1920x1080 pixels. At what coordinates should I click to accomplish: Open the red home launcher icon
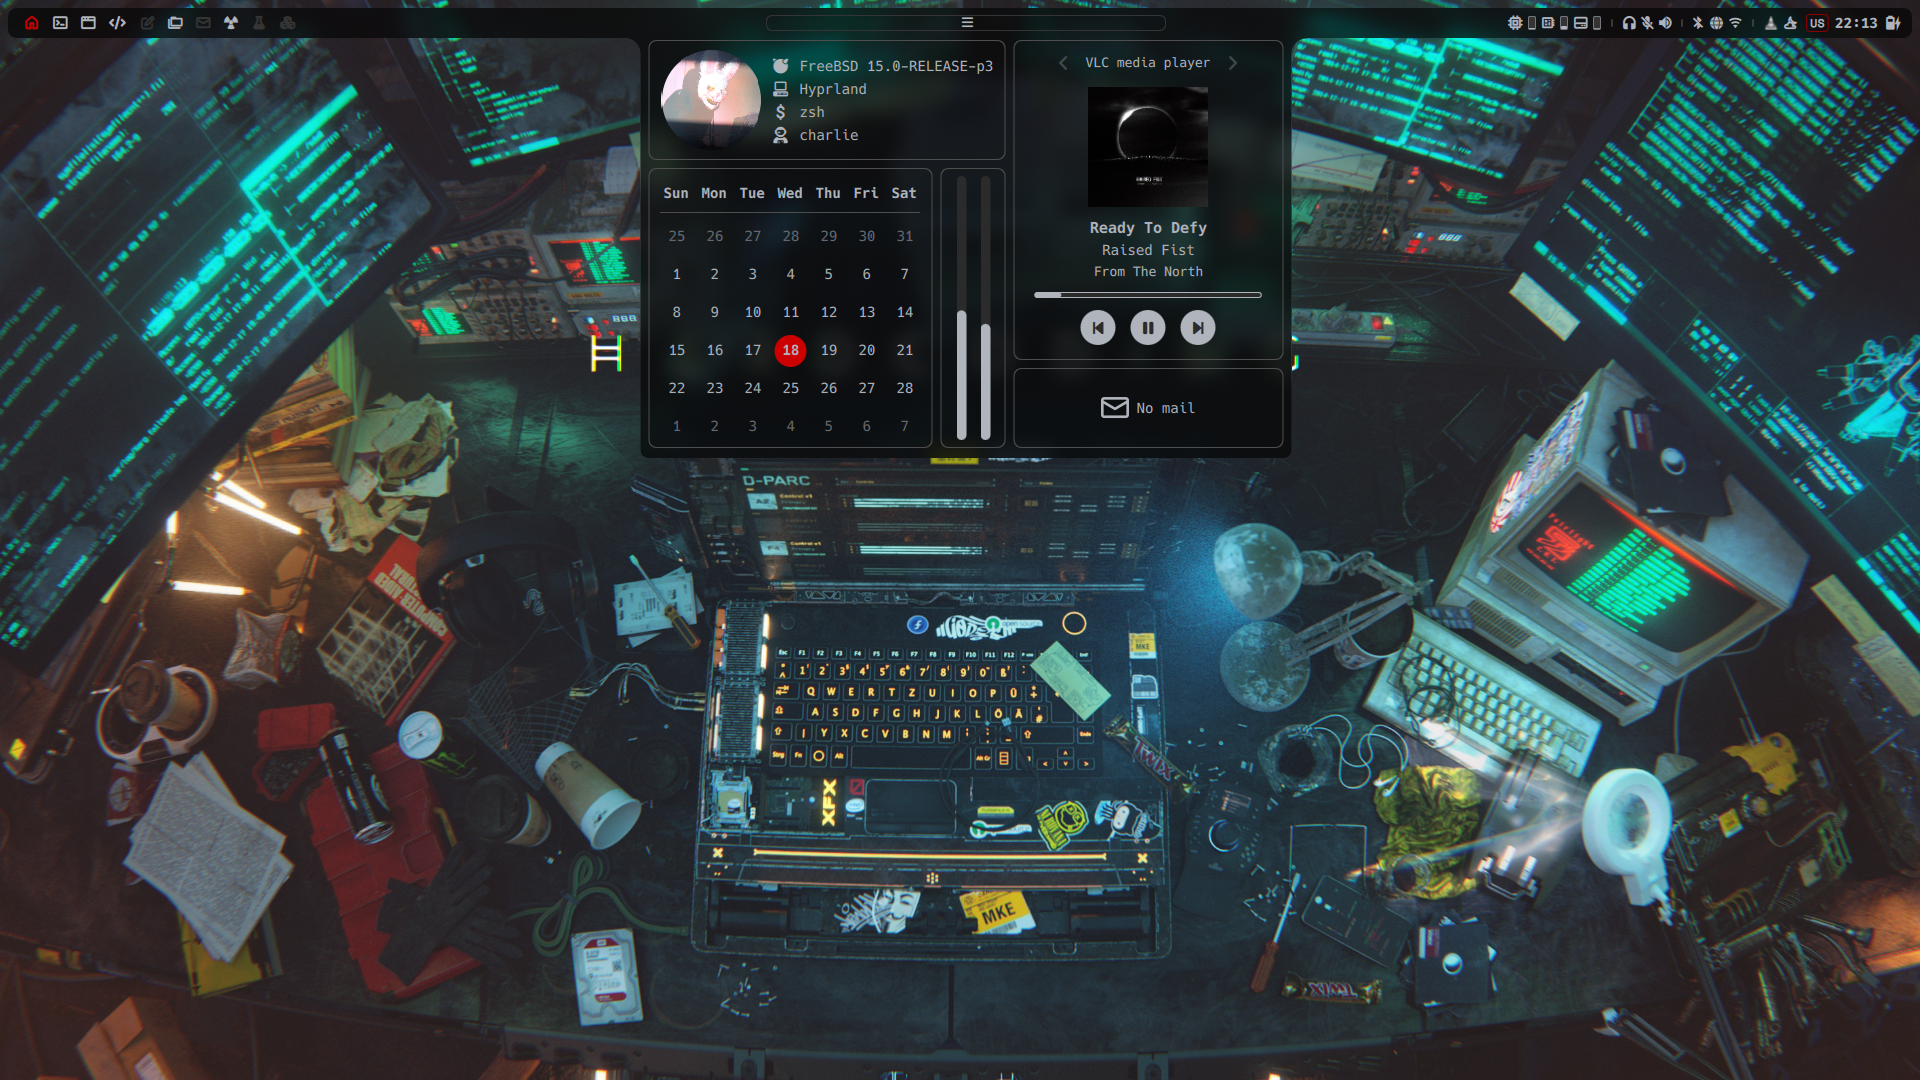[31, 22]
